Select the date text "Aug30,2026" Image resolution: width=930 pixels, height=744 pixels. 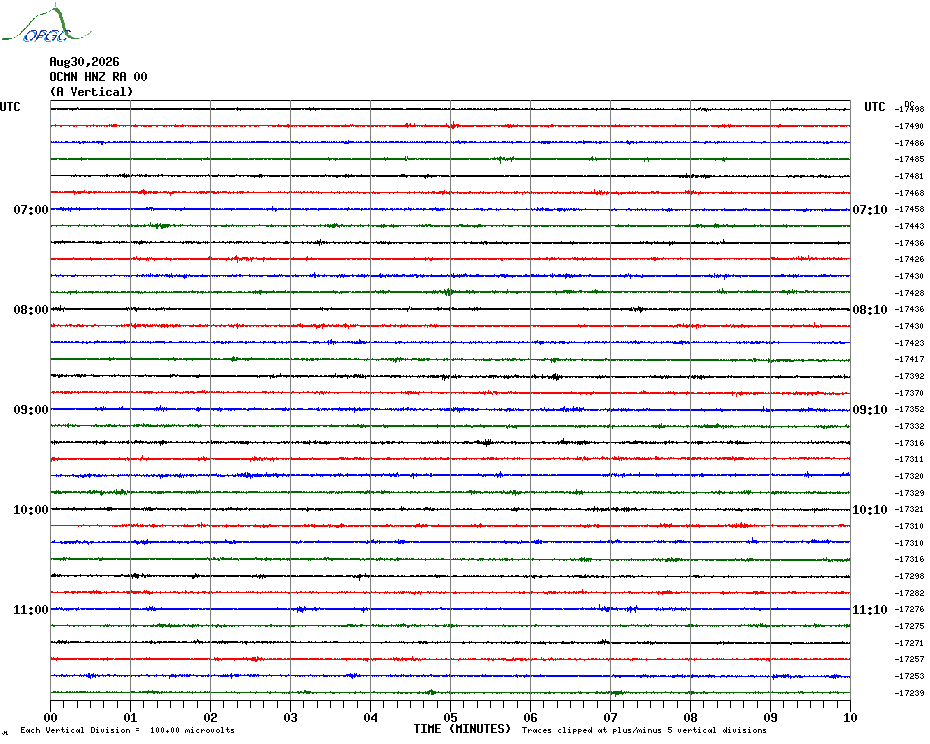[x=84, y=62]
